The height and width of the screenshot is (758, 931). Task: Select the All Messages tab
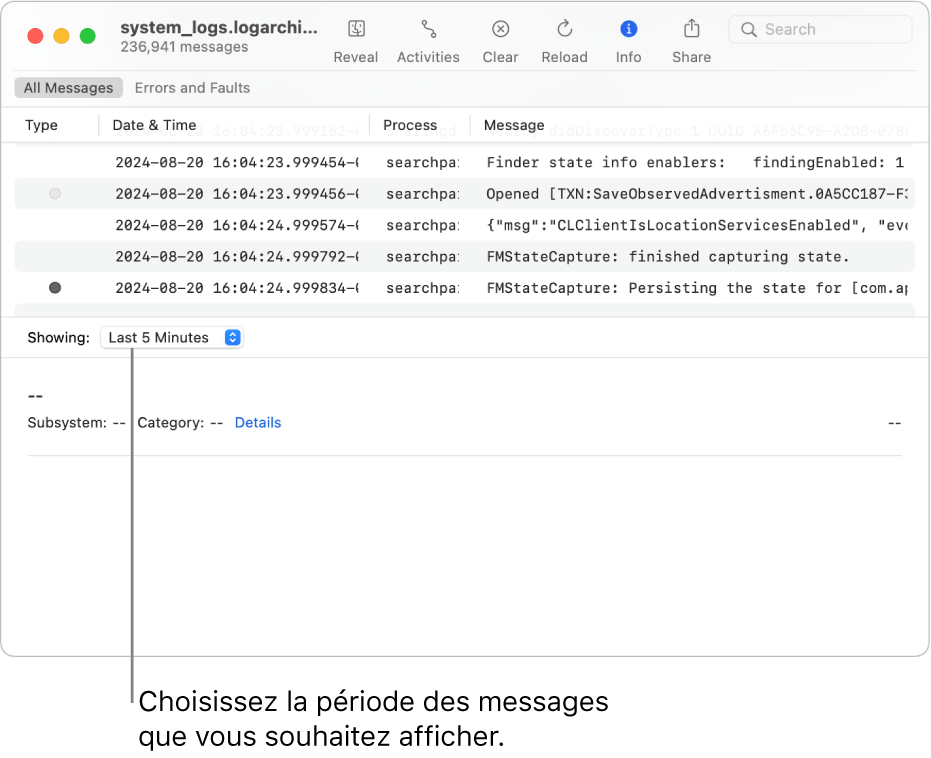pos(68,88)
